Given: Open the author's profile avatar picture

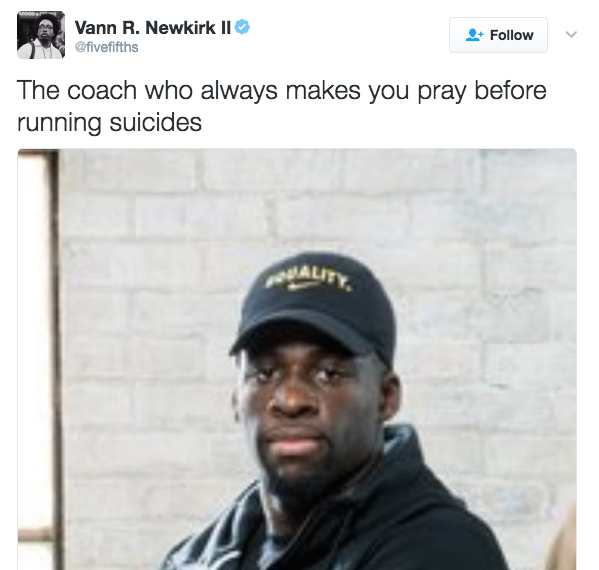Looking at the screenshot, I should coord(41,35).
